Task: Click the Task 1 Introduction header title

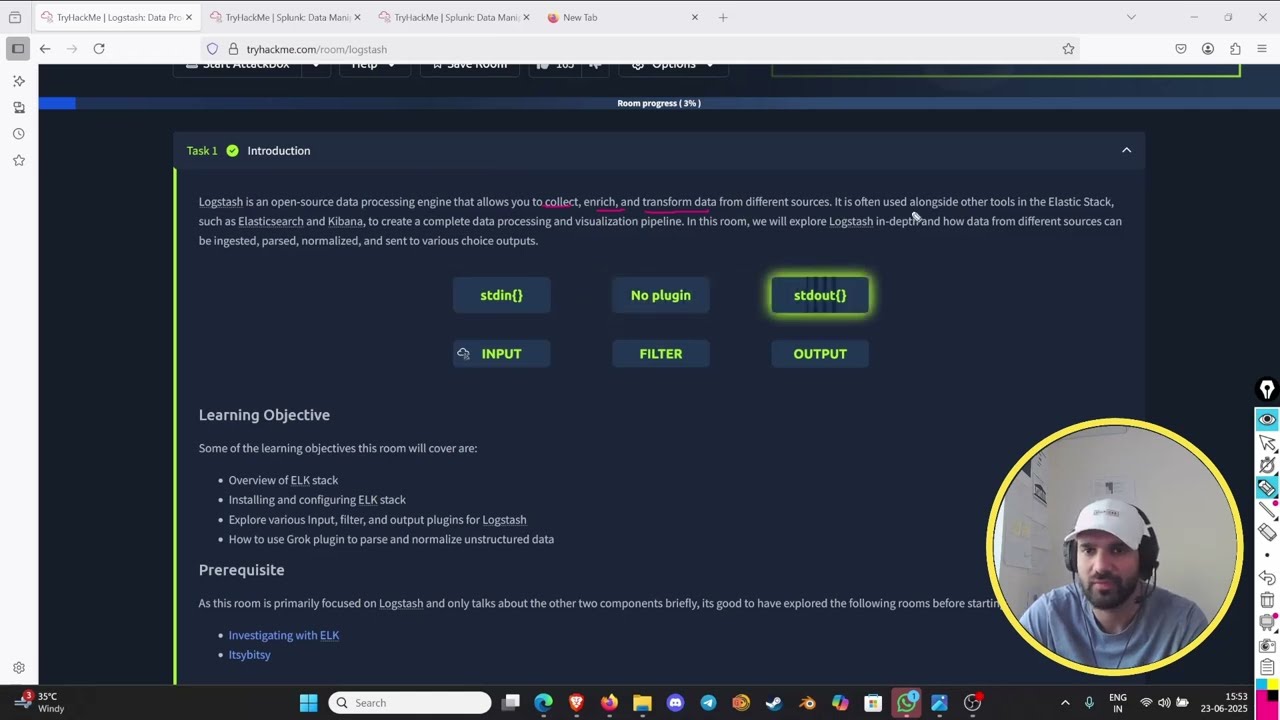Action: coord(279,150)
